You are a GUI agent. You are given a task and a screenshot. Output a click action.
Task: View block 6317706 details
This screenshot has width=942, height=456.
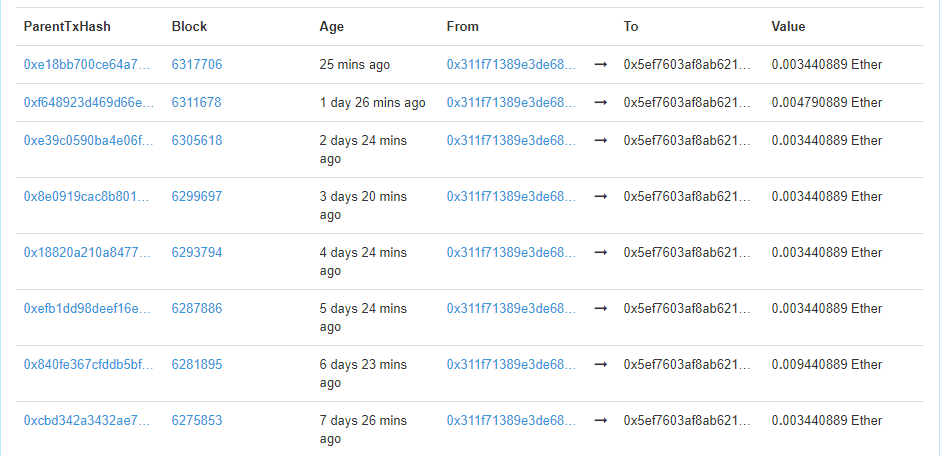point(197,65)
